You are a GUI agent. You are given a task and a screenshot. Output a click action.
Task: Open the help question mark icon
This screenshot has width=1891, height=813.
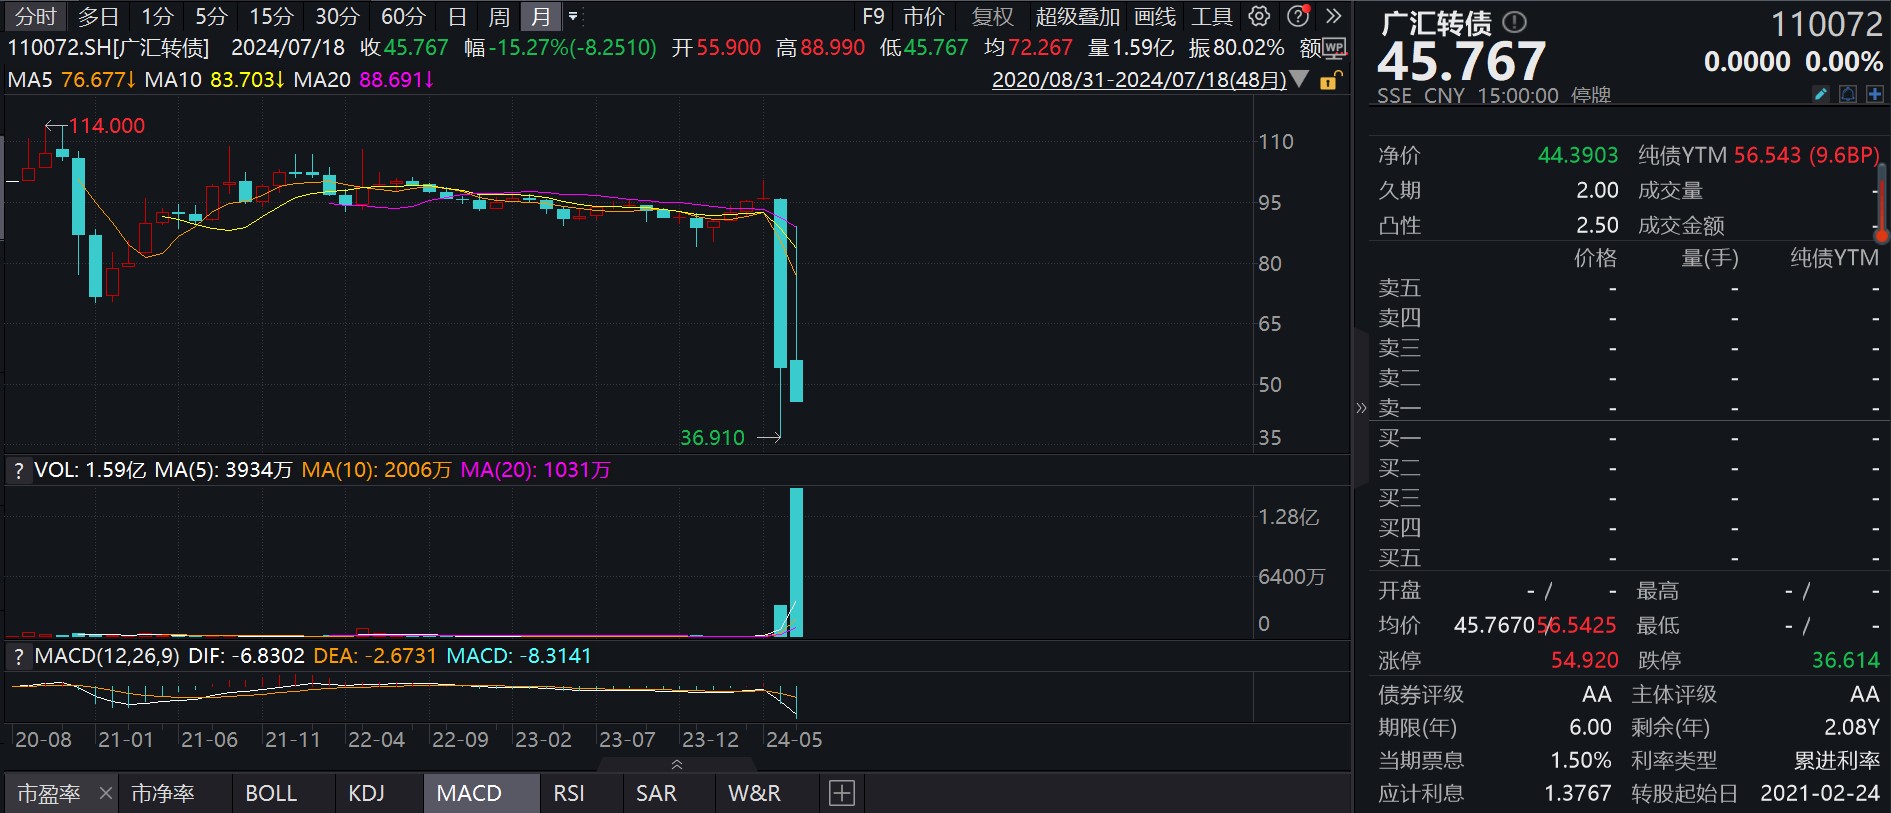pyautogui.click(x=1298, y=16)
